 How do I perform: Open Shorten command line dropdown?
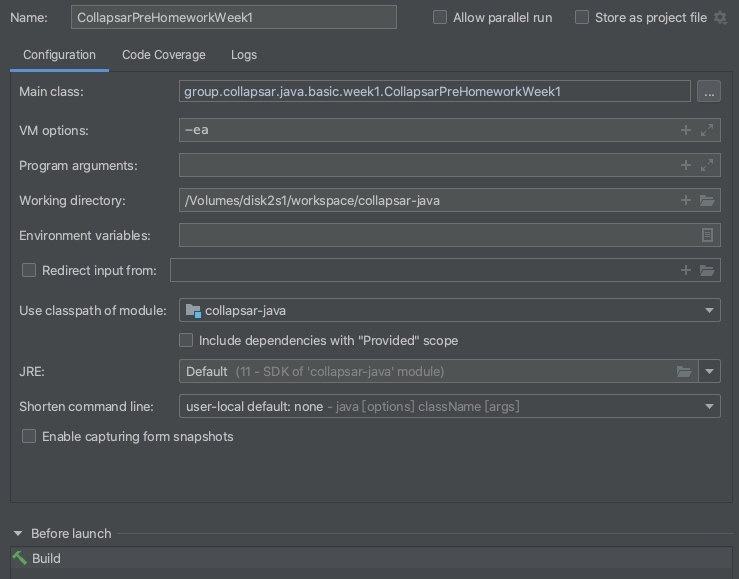click(710, 406)
